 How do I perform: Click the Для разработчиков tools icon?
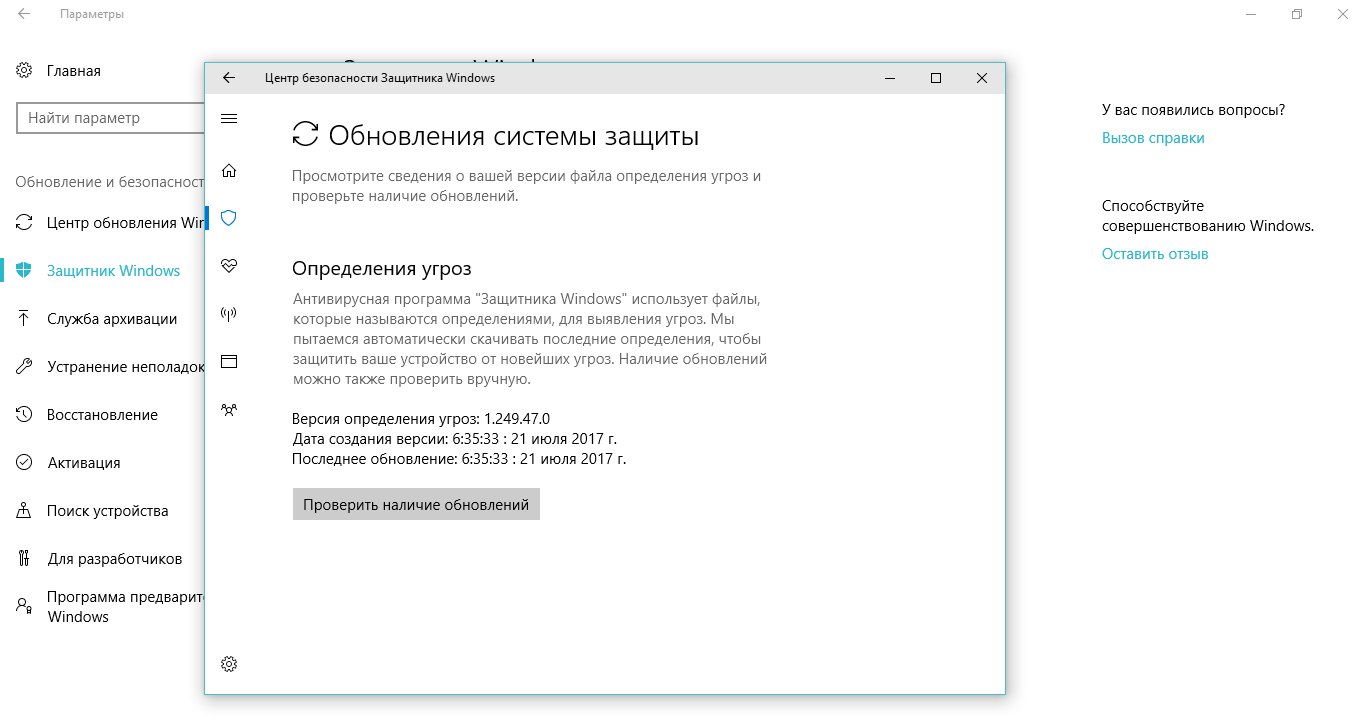[x=24, y=558]
